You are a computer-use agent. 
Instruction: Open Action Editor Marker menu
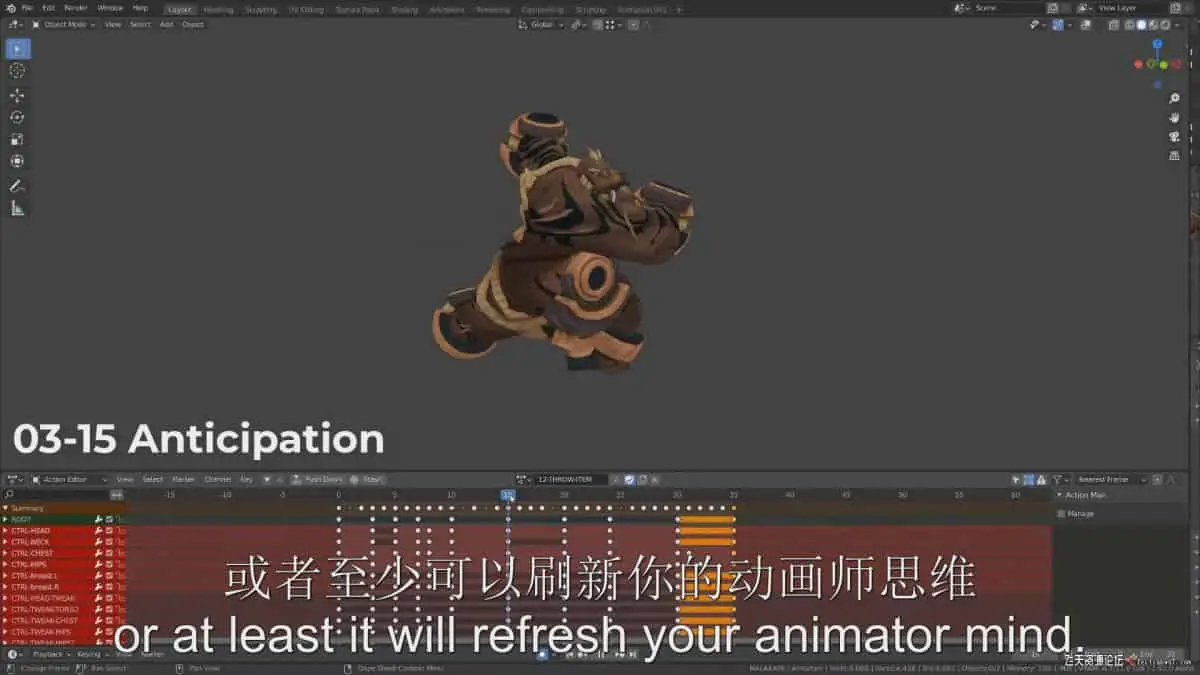(x=183, y=479)
